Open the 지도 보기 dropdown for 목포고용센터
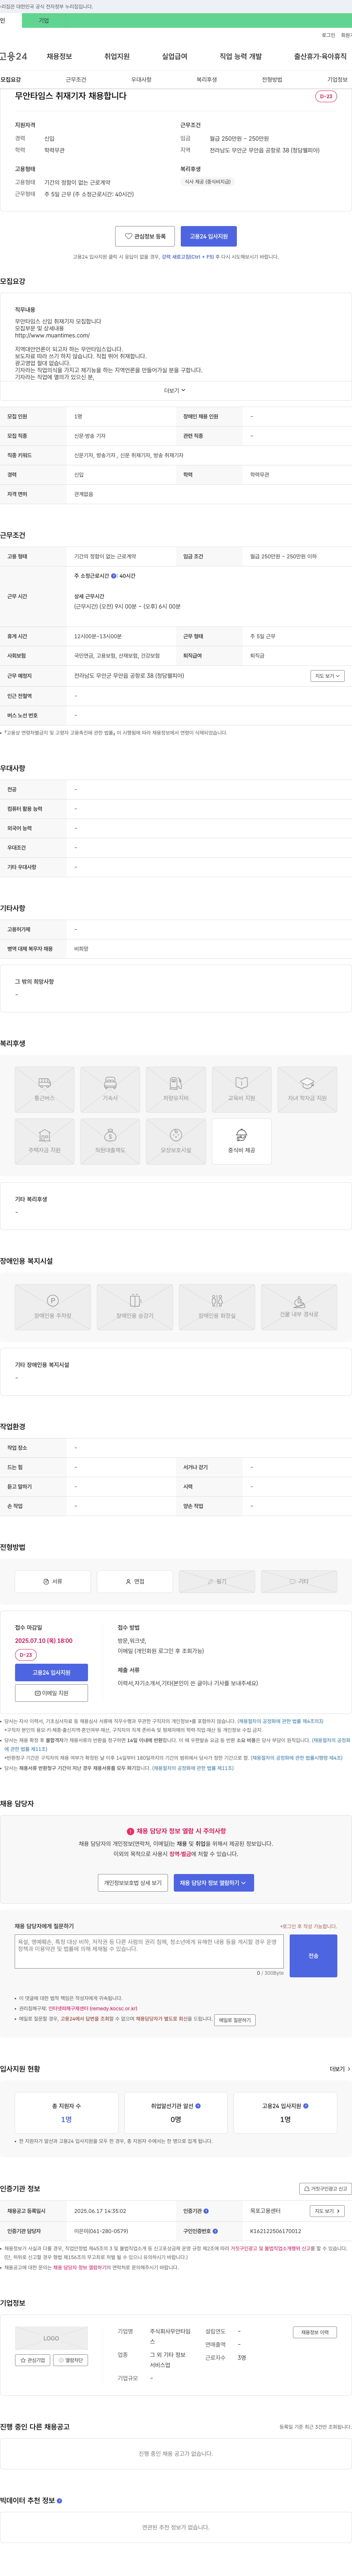This screenshot has width=352, height=2576. [327, 2211]
